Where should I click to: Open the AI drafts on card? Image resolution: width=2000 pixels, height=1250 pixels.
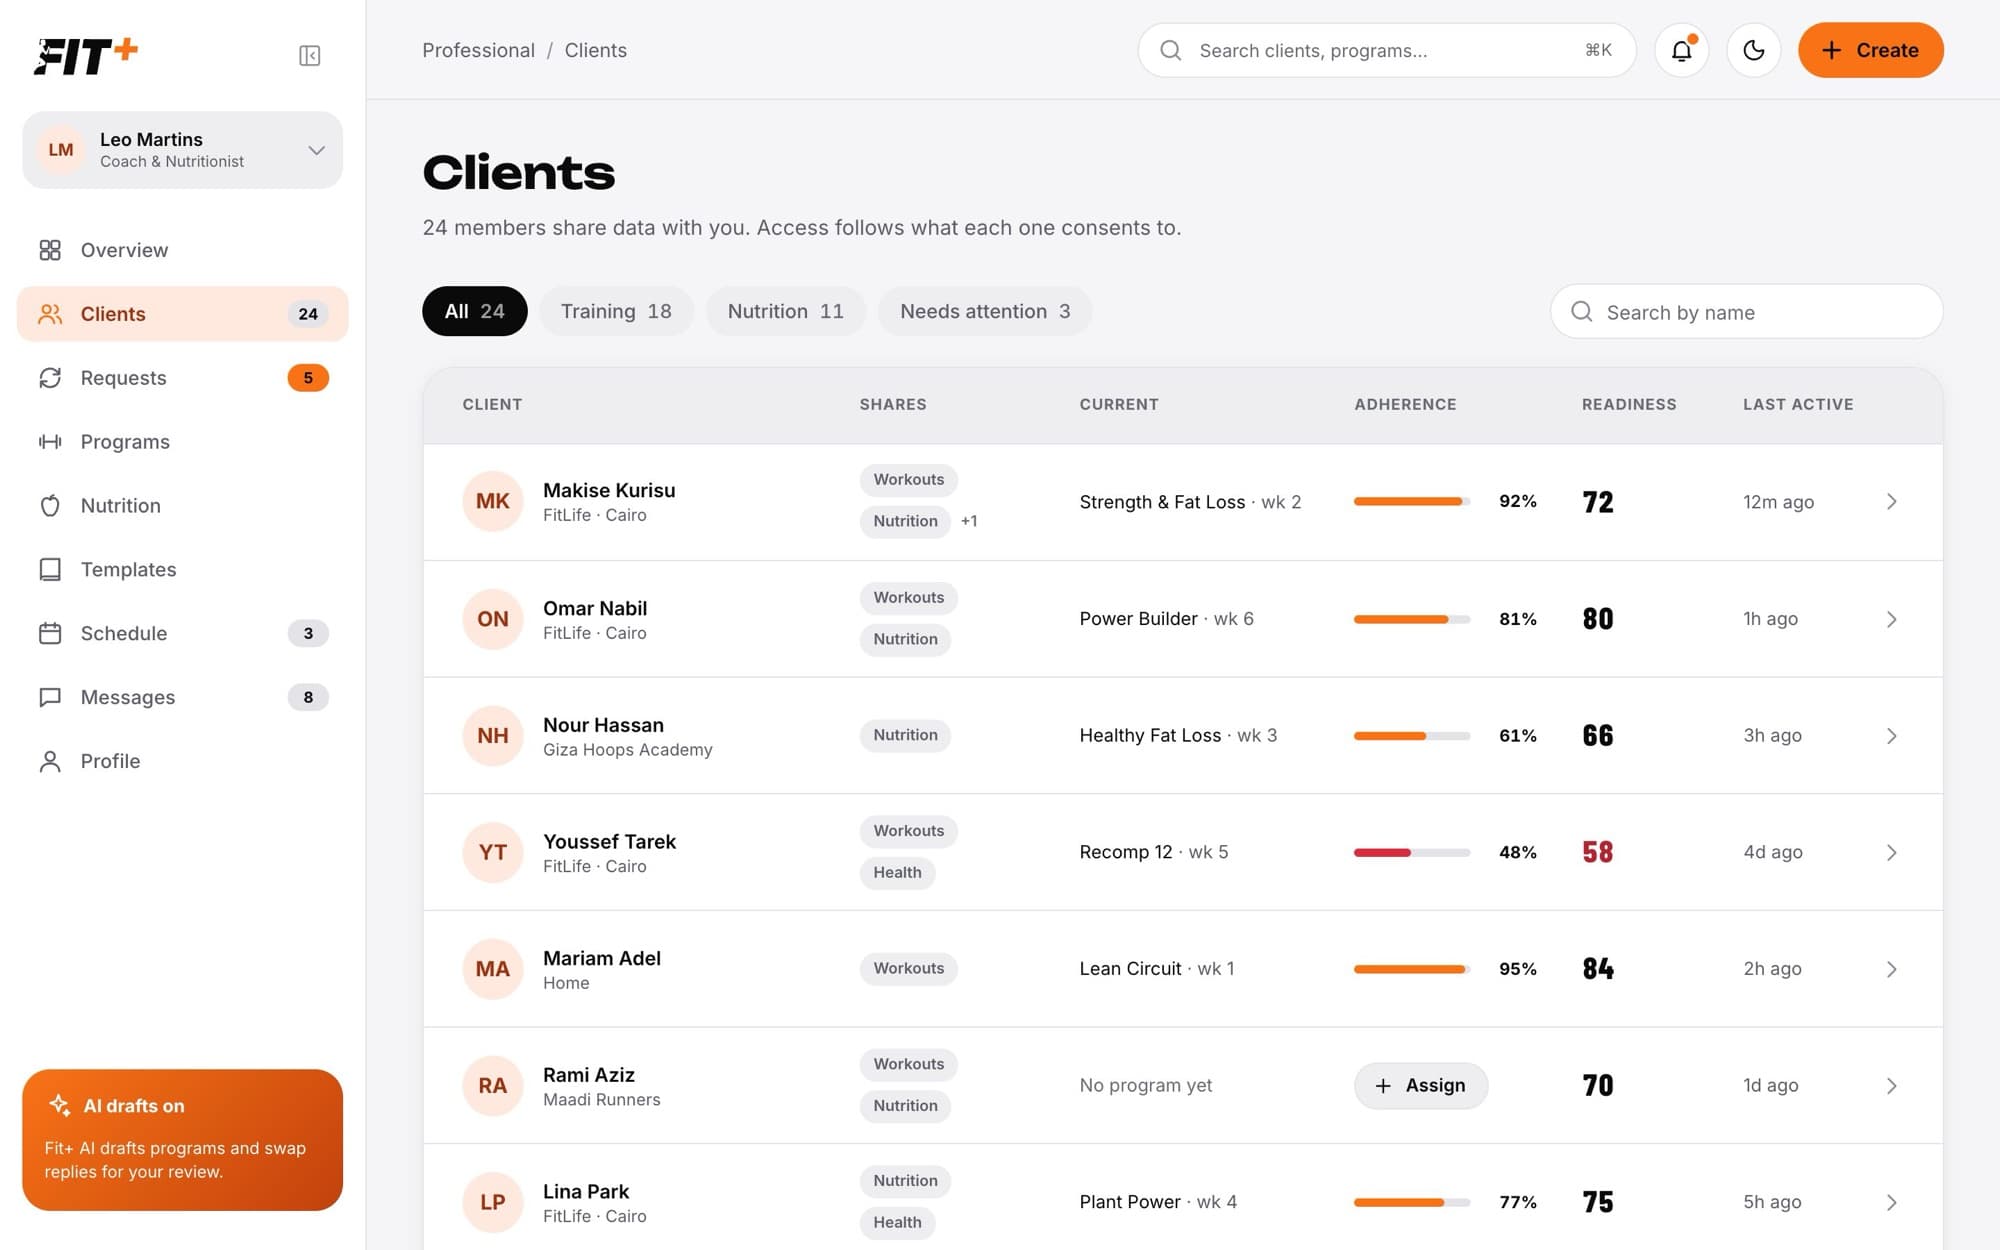[x=183, y=1140]
